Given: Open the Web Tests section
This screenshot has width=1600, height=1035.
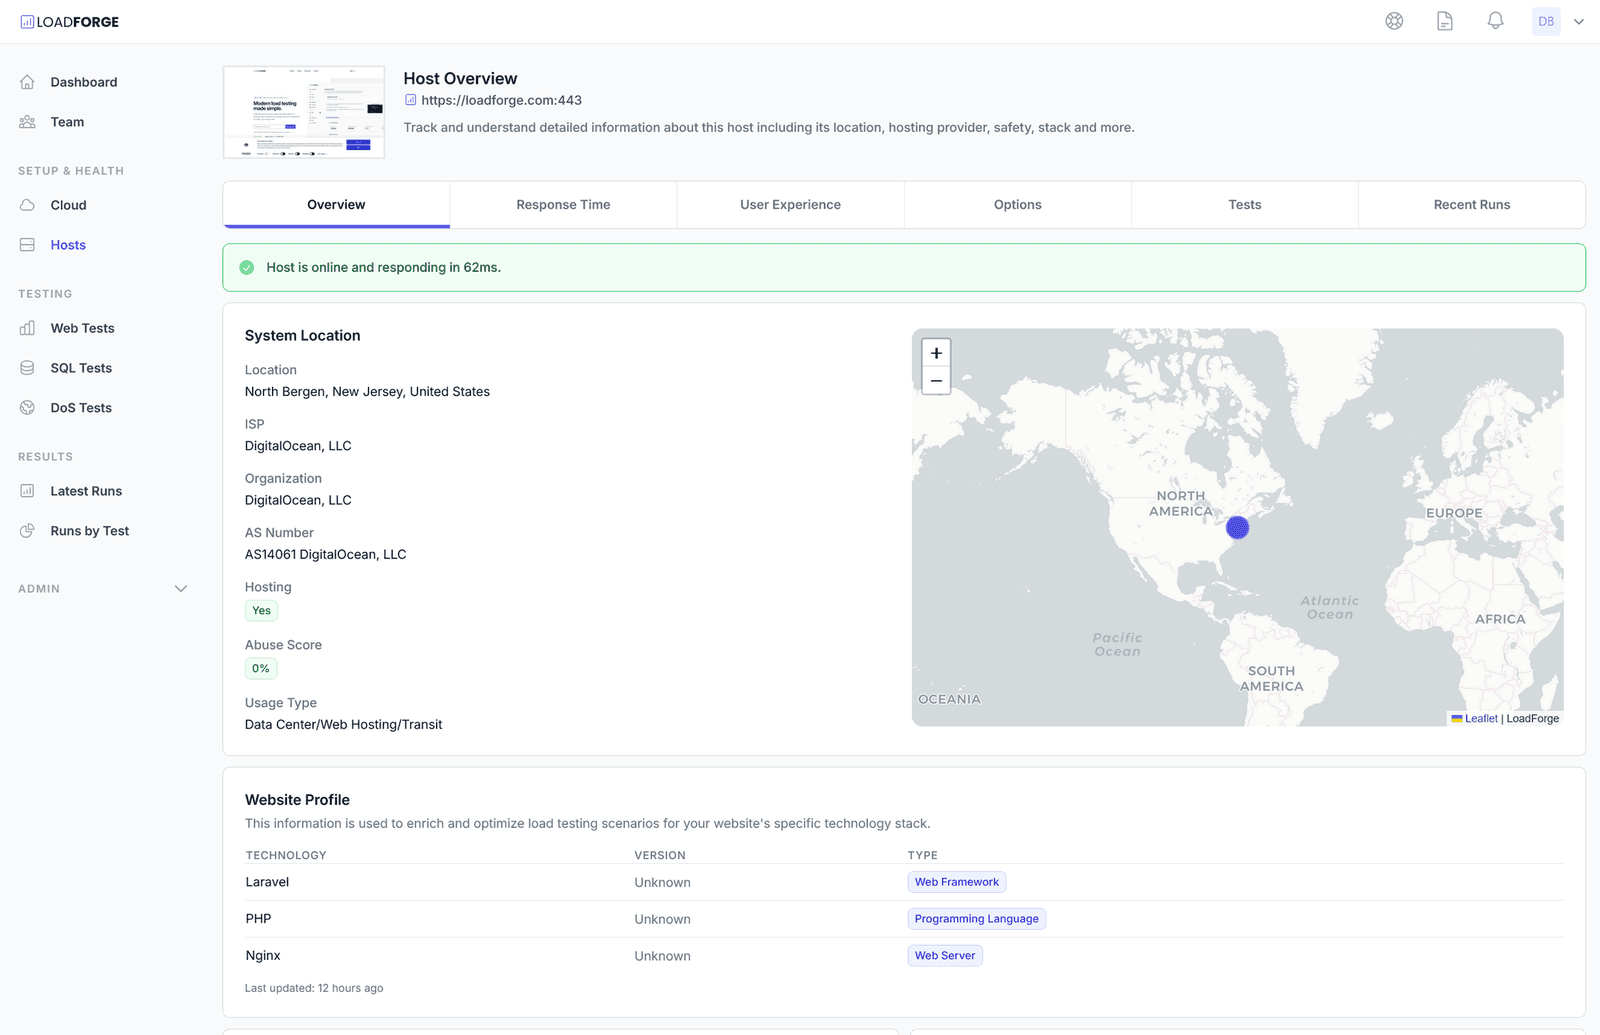Looking at the screenshot, I should click(82, 328).
